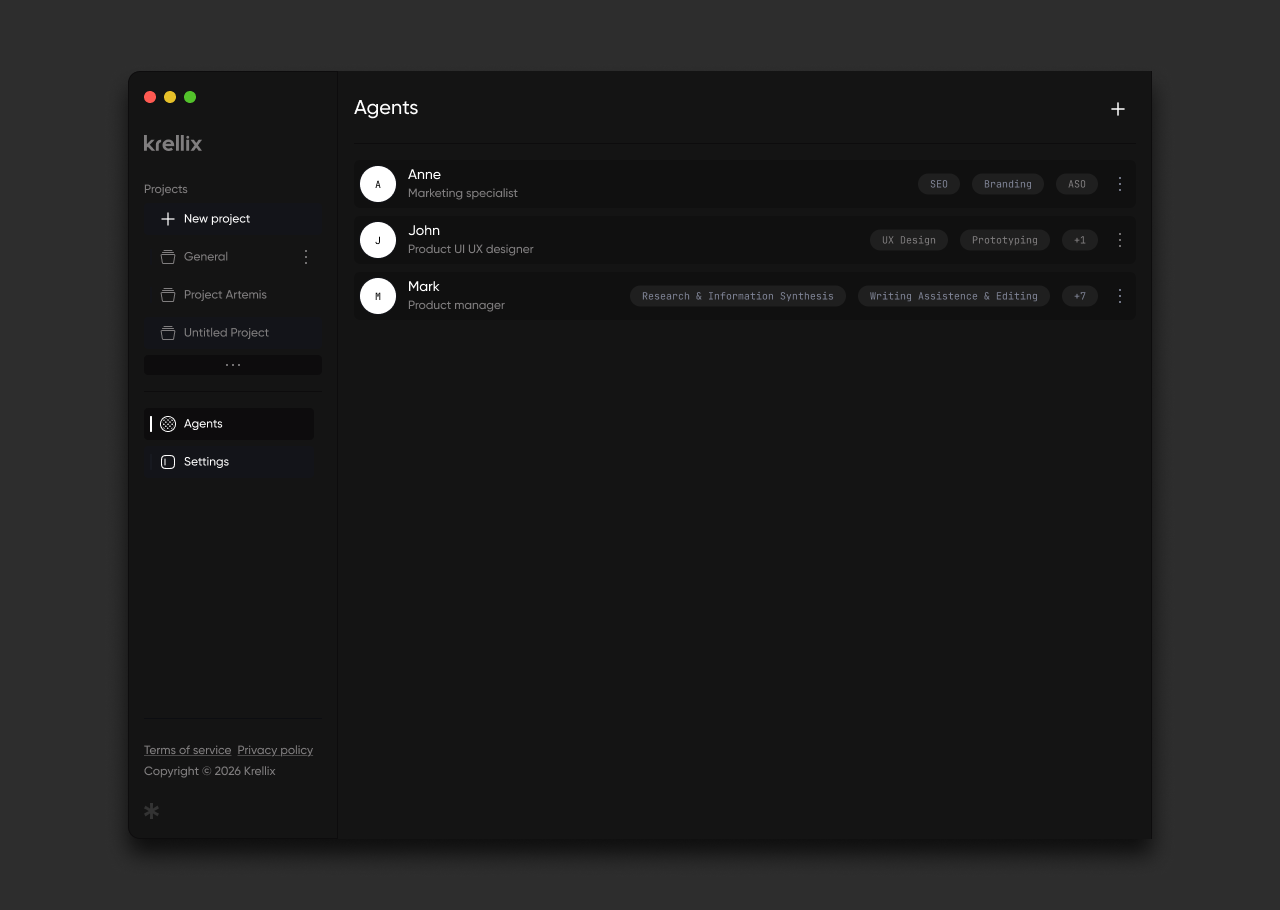
Task: Click the plus icon to add agent
Action: click(x=1118, y=109)
